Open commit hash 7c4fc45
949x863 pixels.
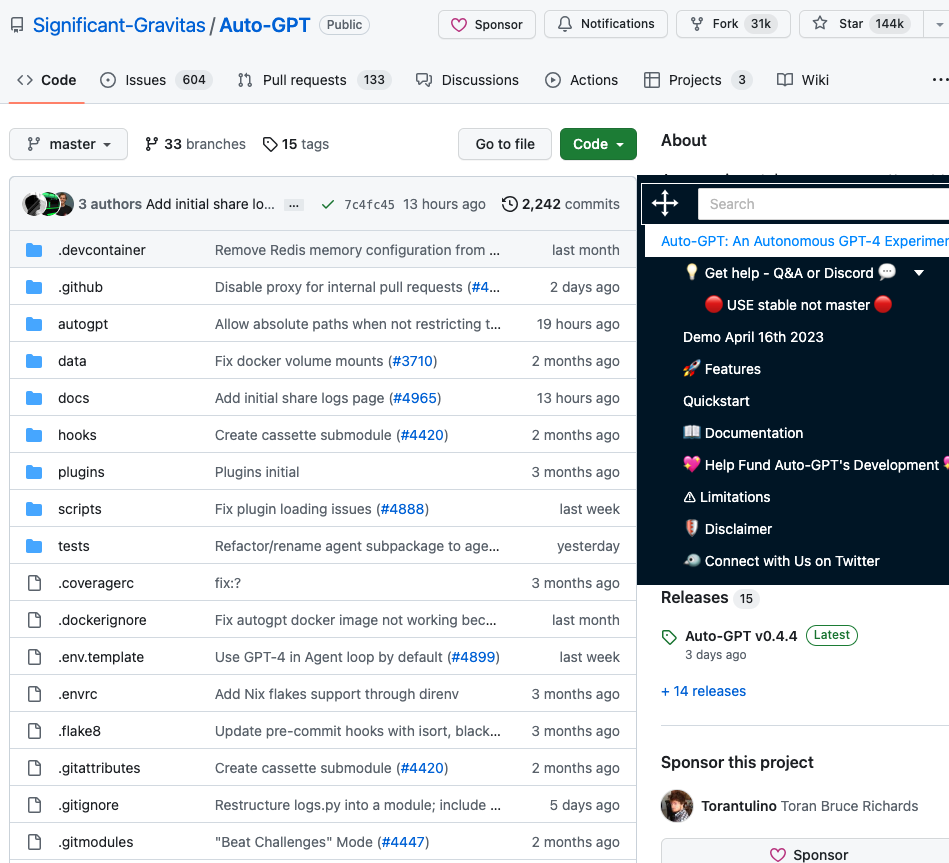click(369, 205)
